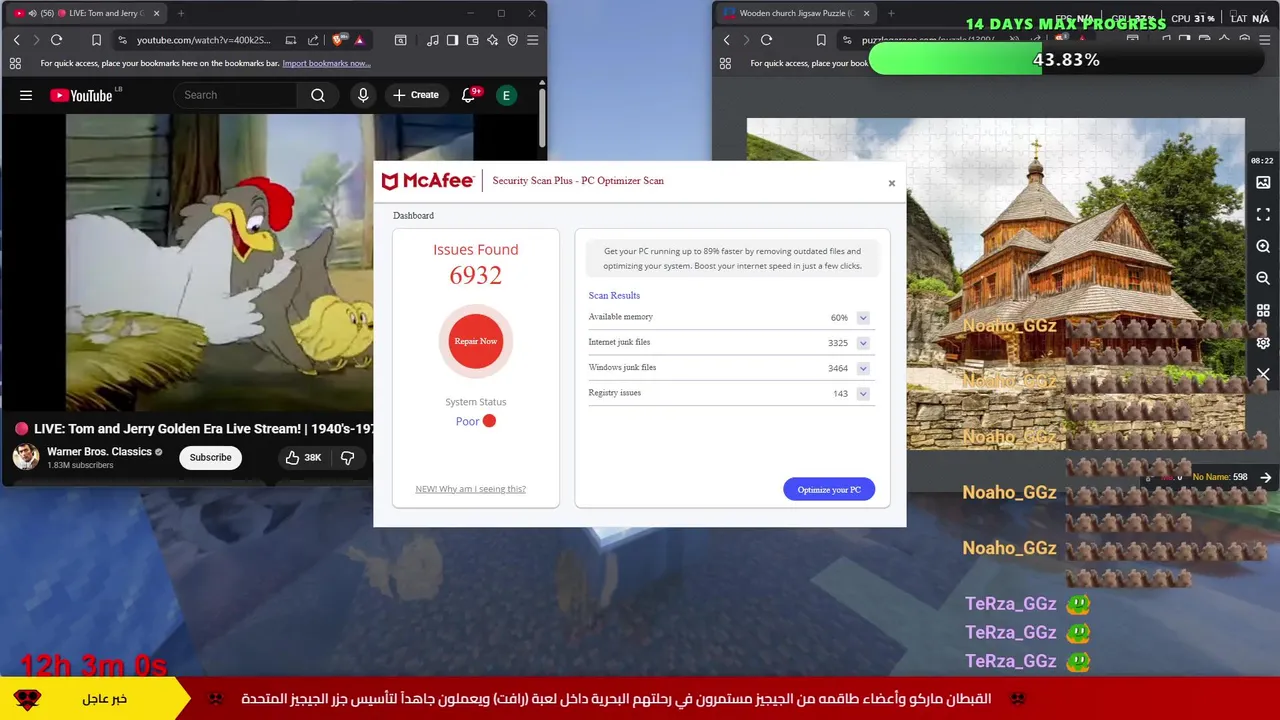1280x720 pixels.
Task: Click the share icon in YouTube address bar
Action: tap(313, 40)
